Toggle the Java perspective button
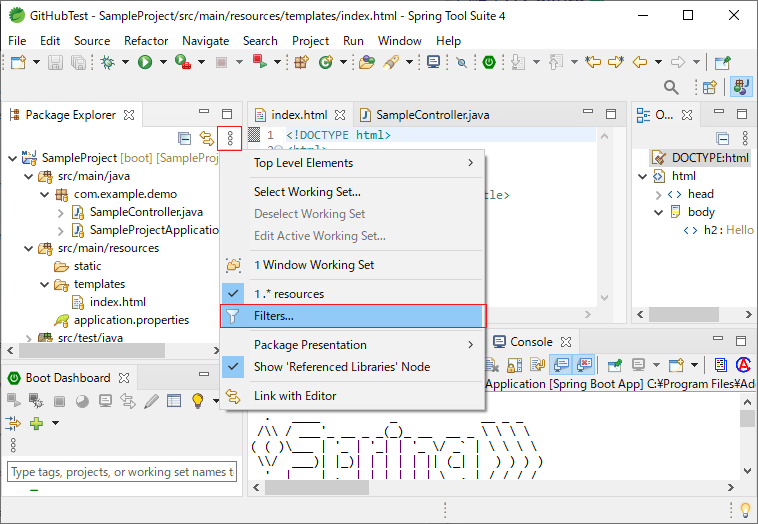Image resolution: width=758 pixels, height=524 pixels. 741,87
